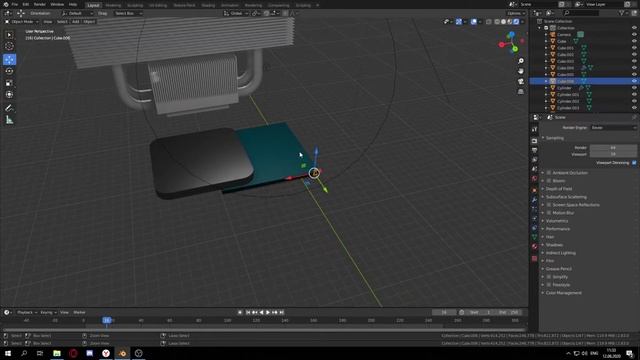Expand the Sampling panel

554,138
